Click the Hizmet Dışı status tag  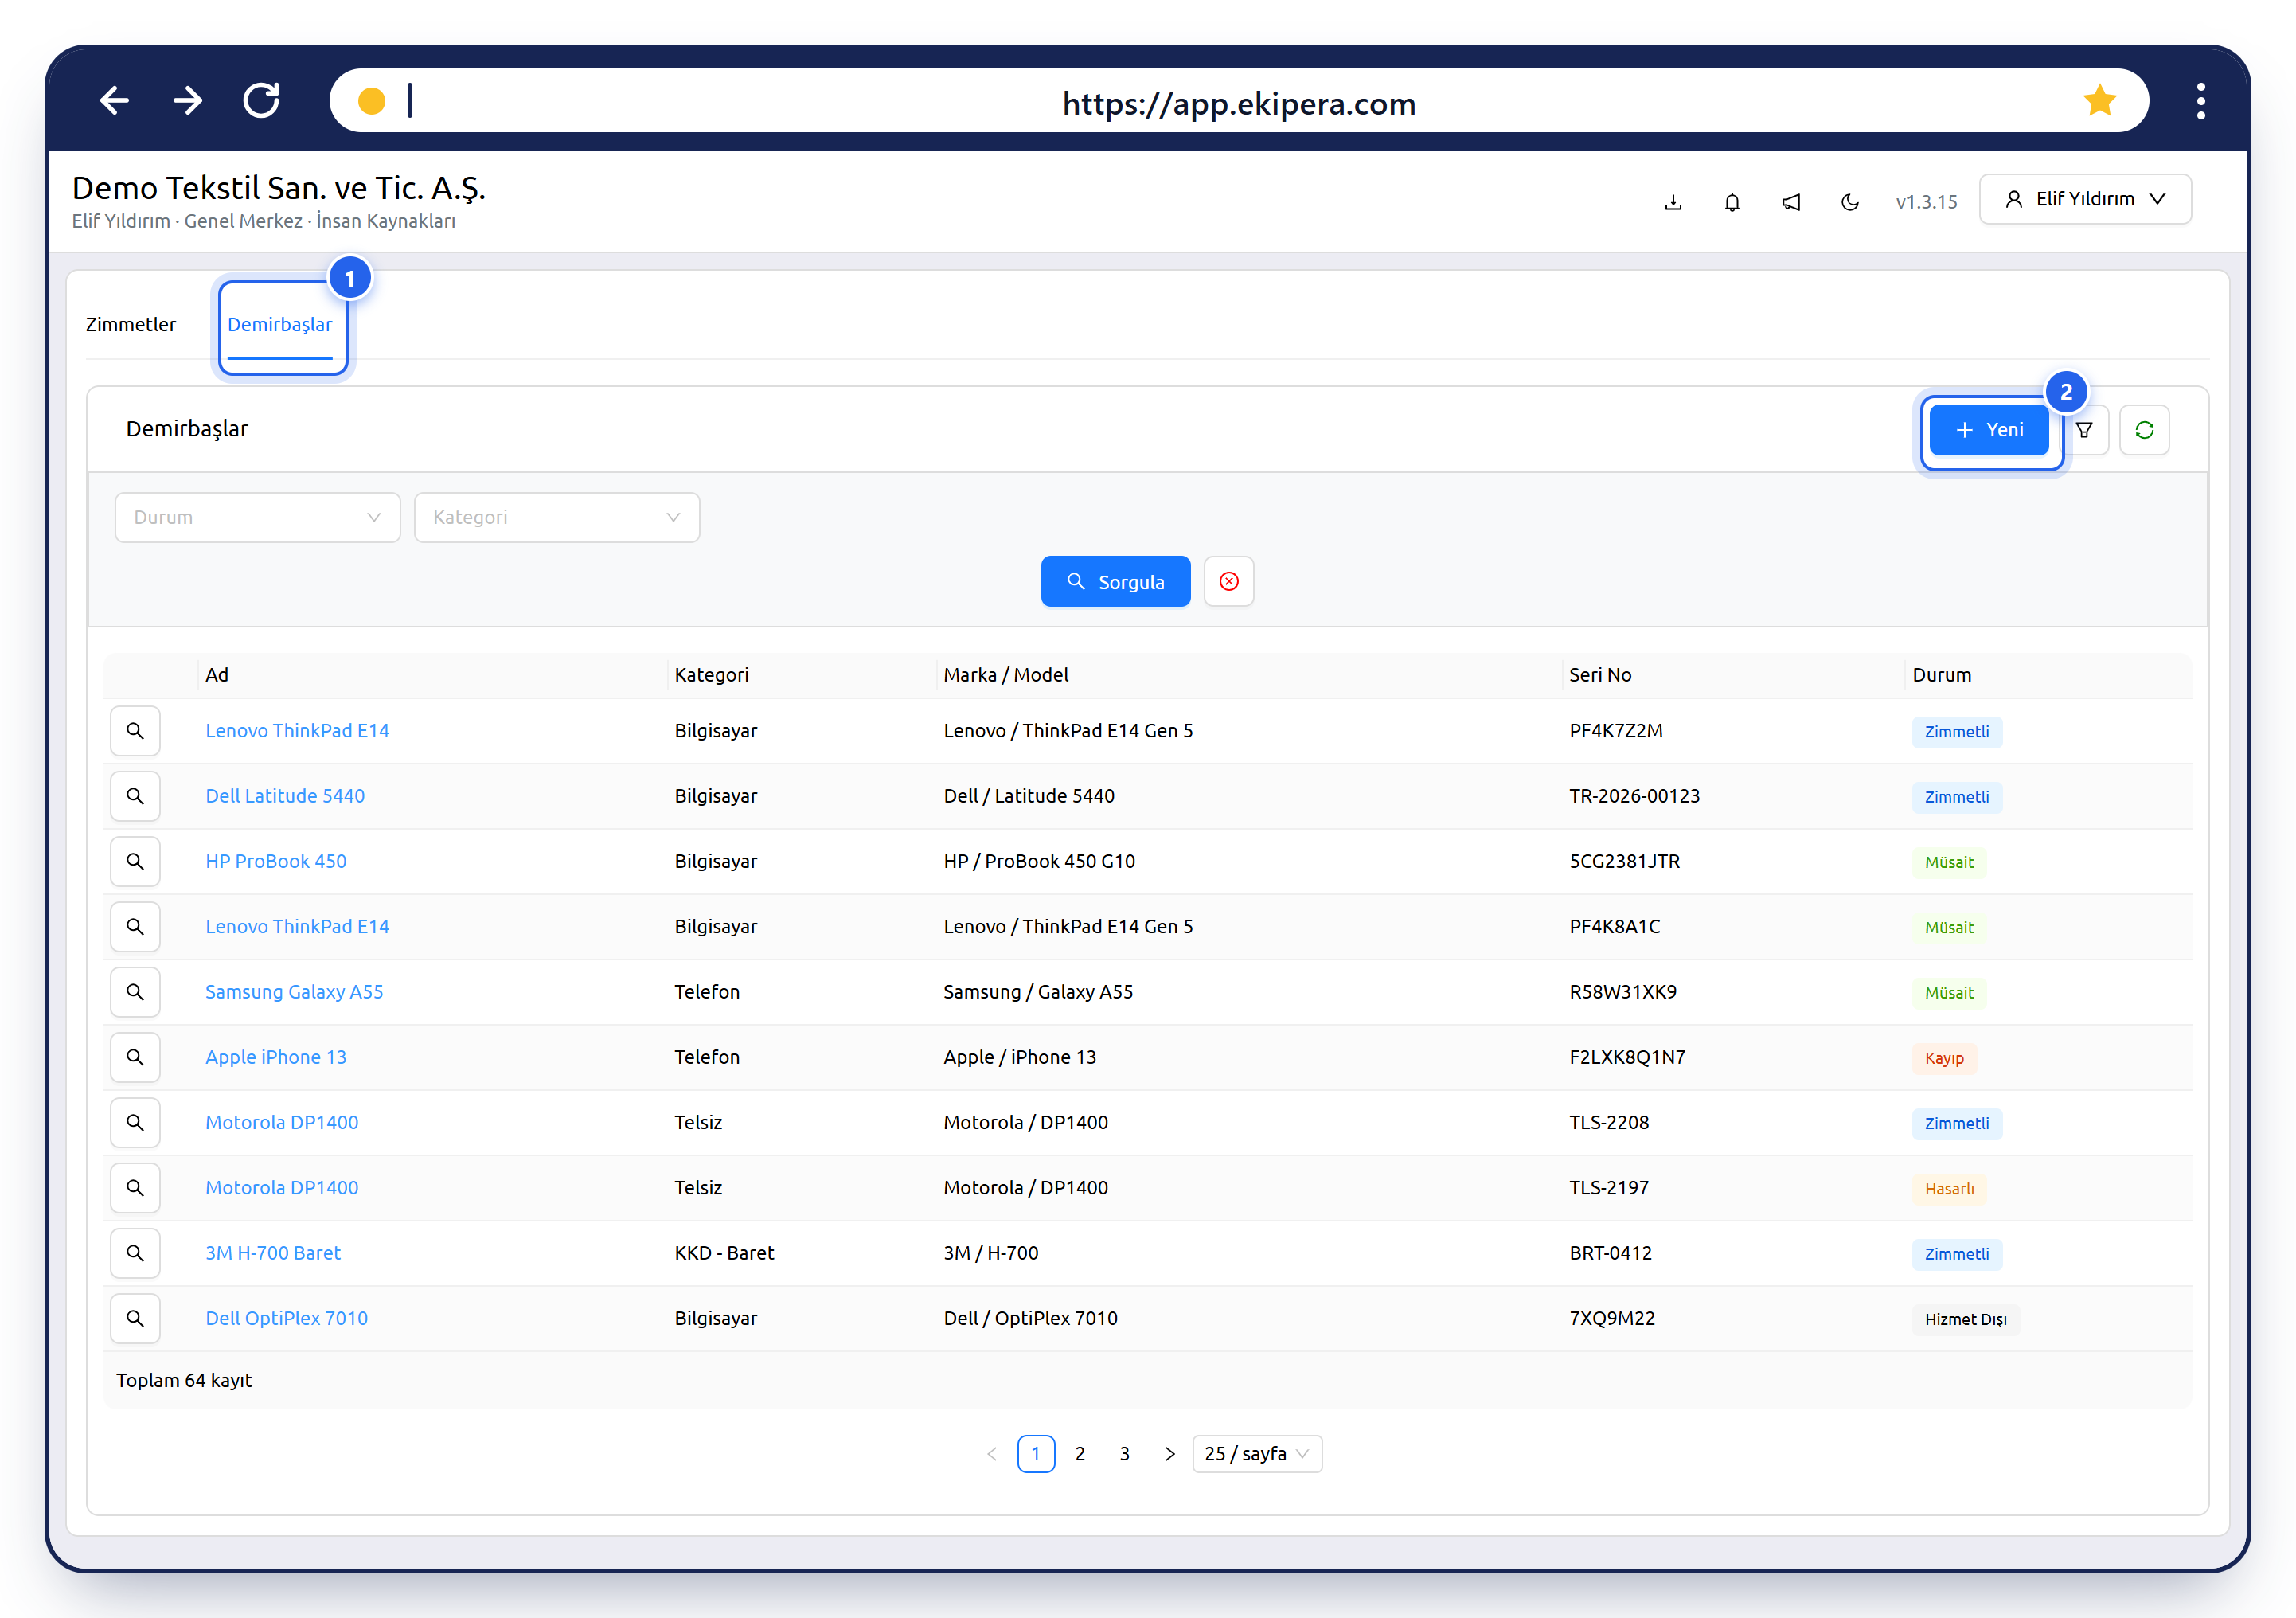tap(1966, 1319)
